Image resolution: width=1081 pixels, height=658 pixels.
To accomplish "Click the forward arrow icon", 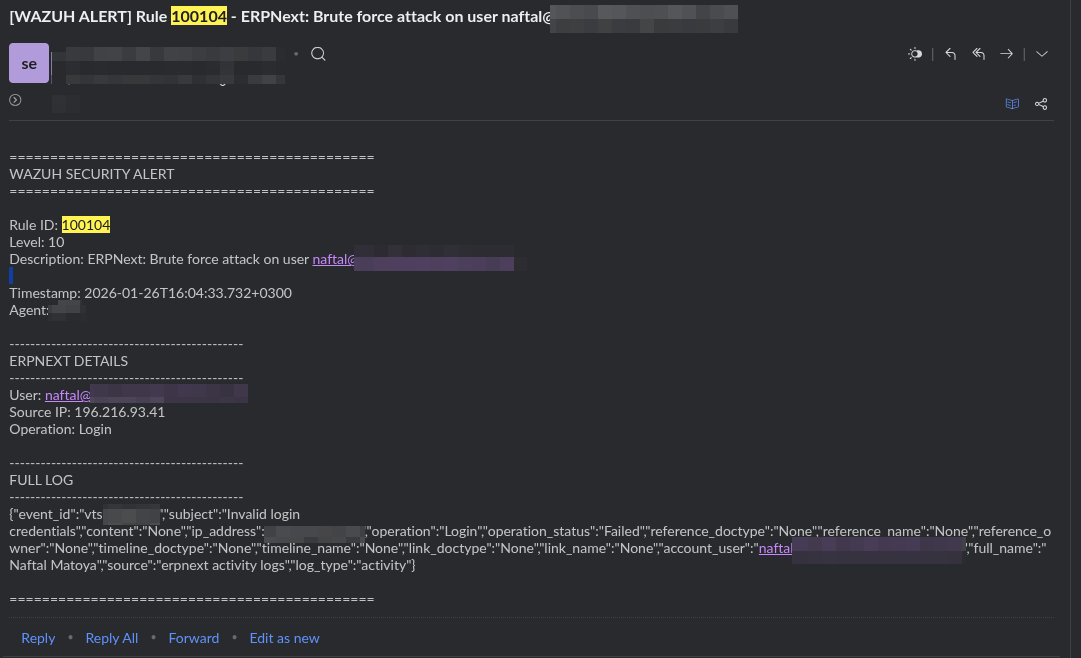I will click(x=1007, y=54).
